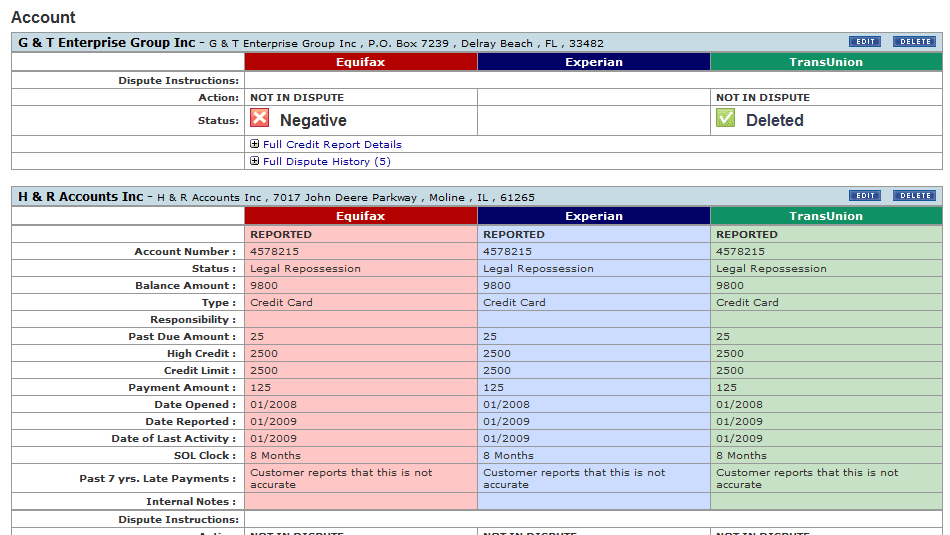The image size is (950, 535).
Task: Click Equifax account number 4578215
Action: 274,251
